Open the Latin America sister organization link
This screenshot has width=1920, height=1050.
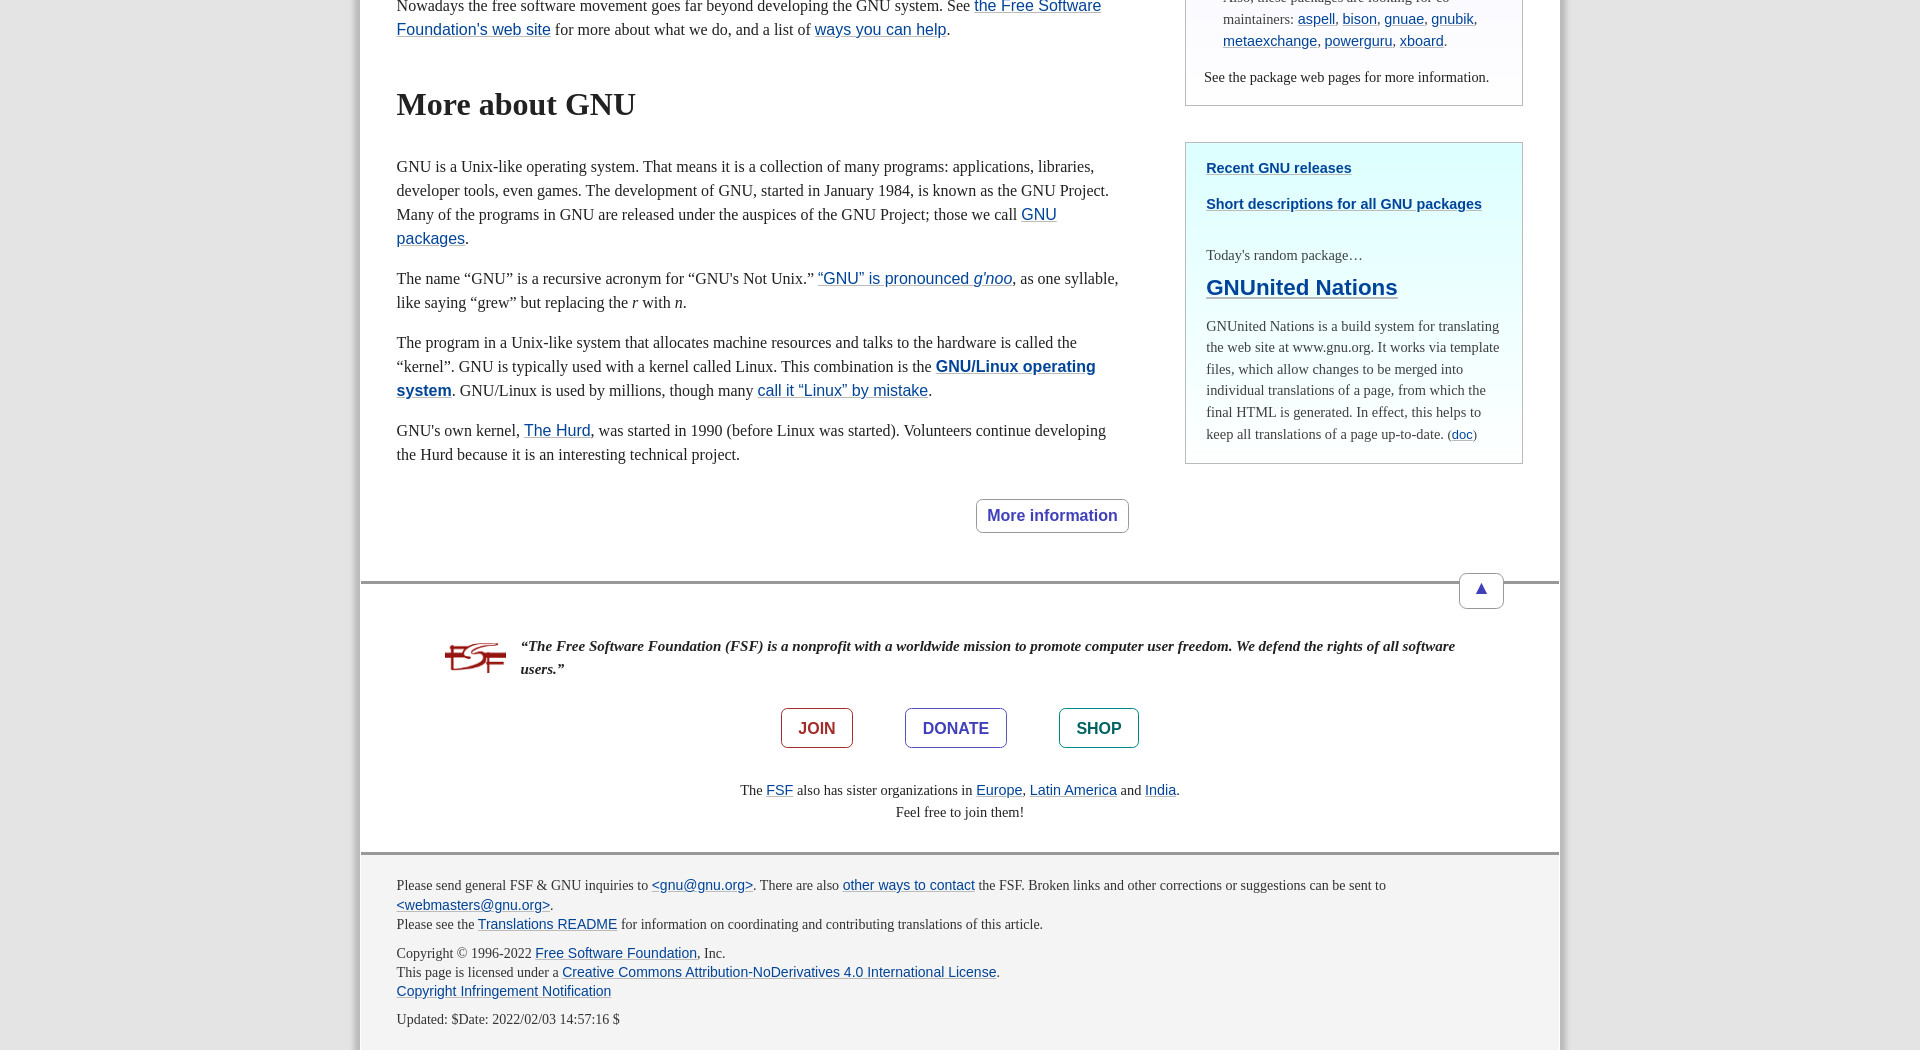click(1073, 790)
